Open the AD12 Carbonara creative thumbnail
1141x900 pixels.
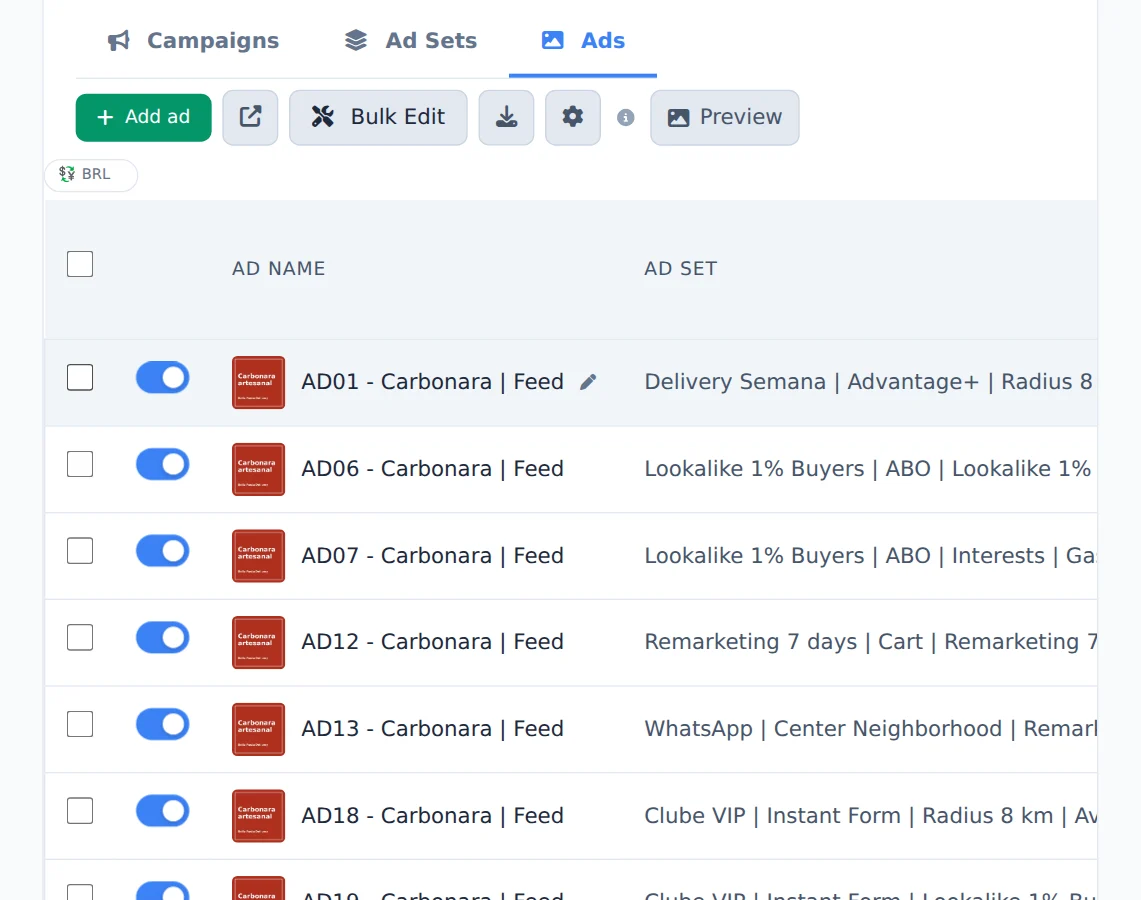(258, 642)
